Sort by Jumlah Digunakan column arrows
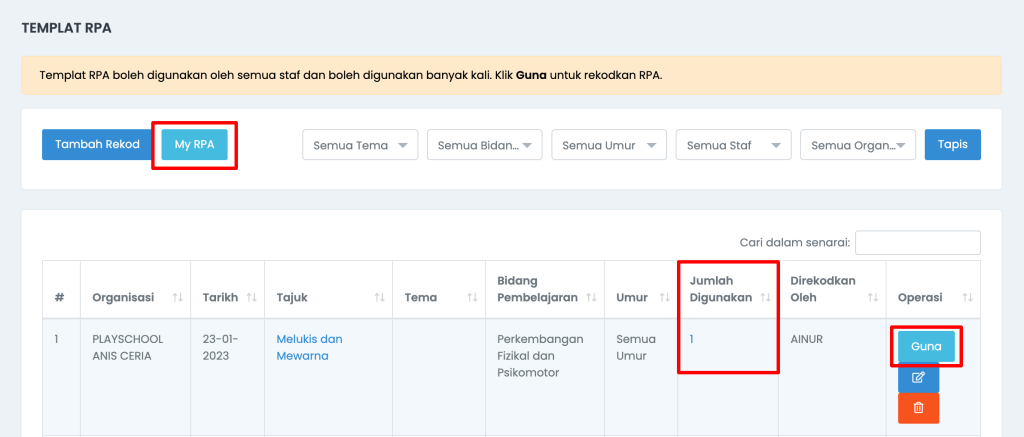The image size is (1024, 437). pyautogui.click(x=766, y=297)
